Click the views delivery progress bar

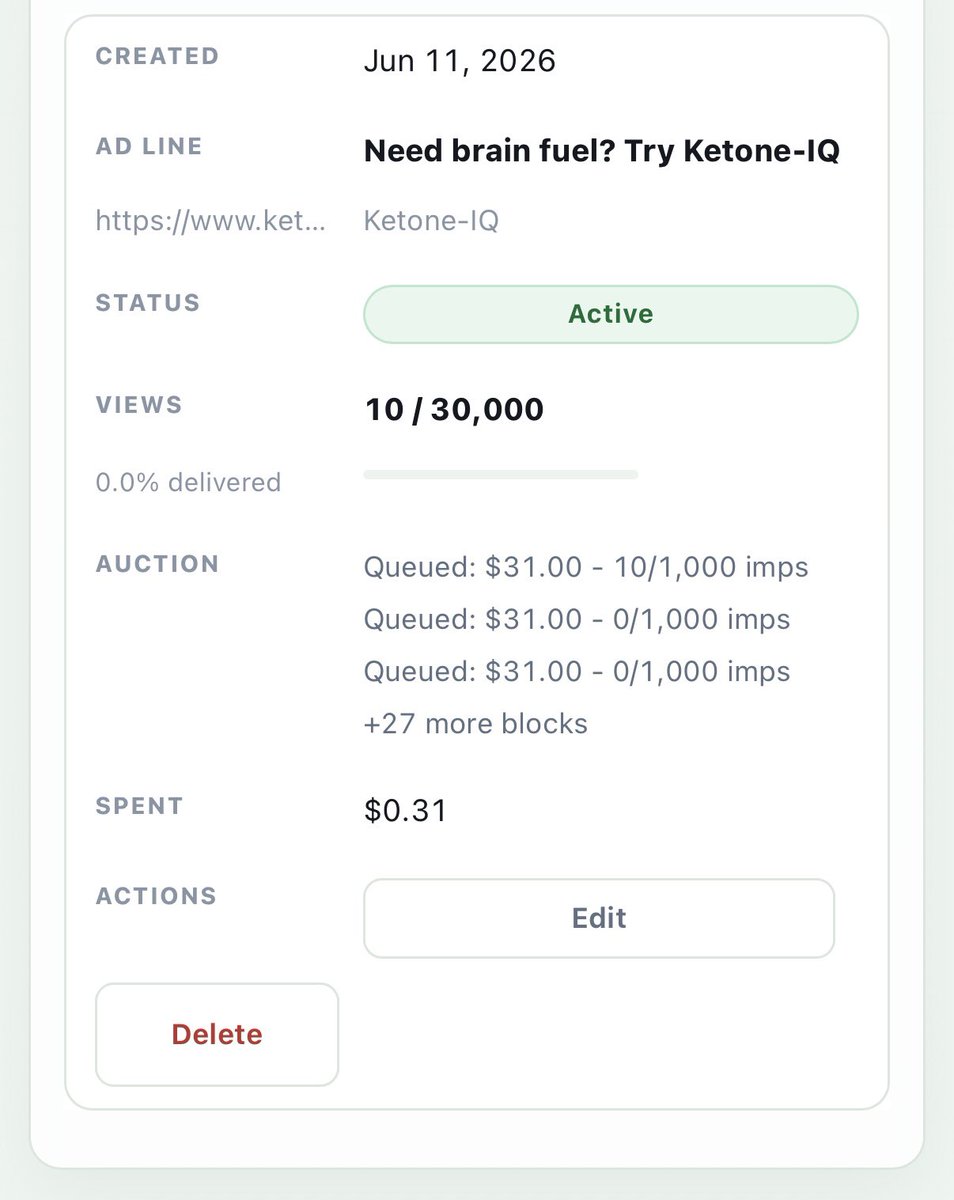(x=500, y=474)
